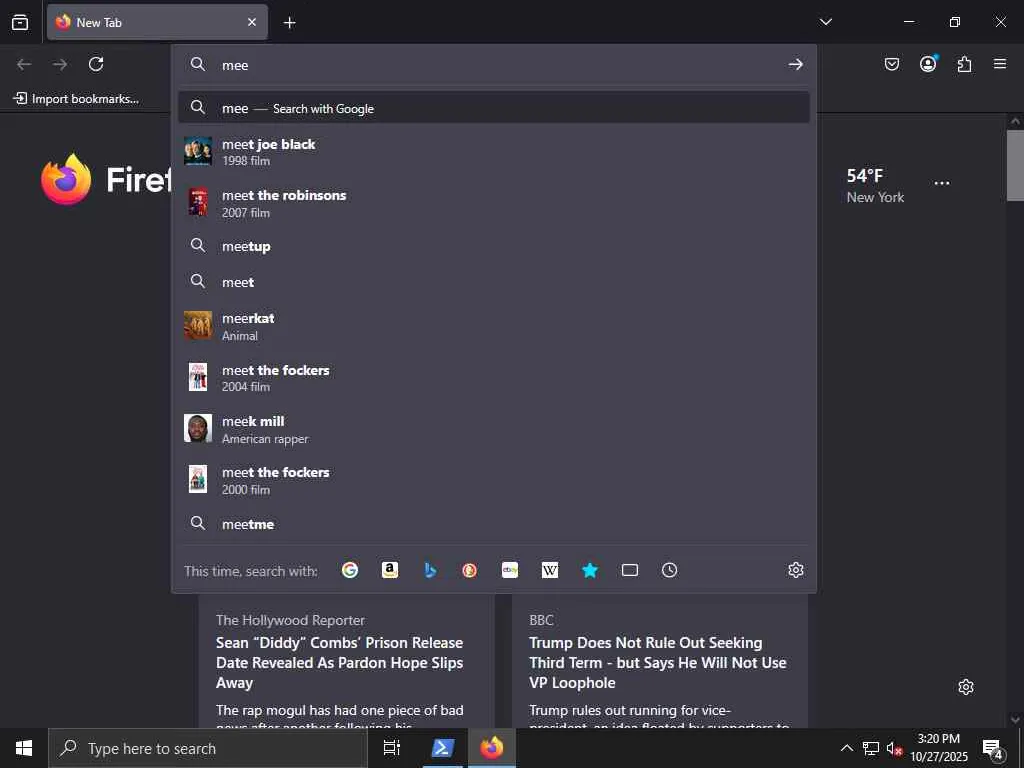Viewport: 1024px width, 768px height.
Task: Click the meet joe black thumbnail
Action: coord(197,151)
